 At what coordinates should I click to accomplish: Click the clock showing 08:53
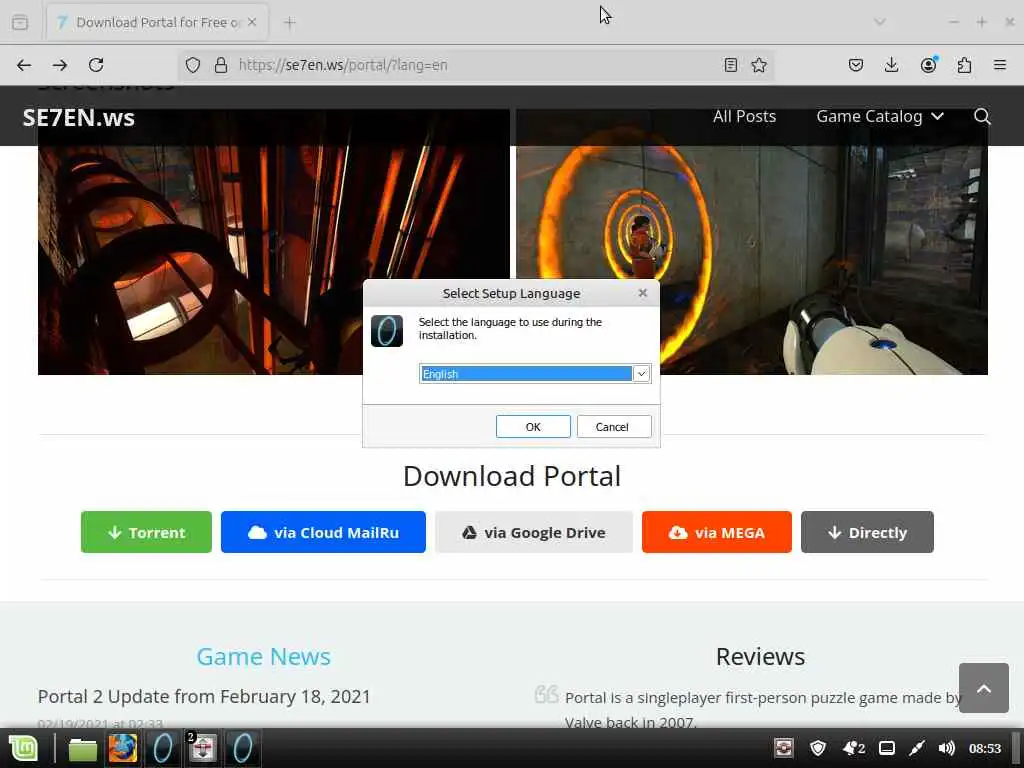984,748
